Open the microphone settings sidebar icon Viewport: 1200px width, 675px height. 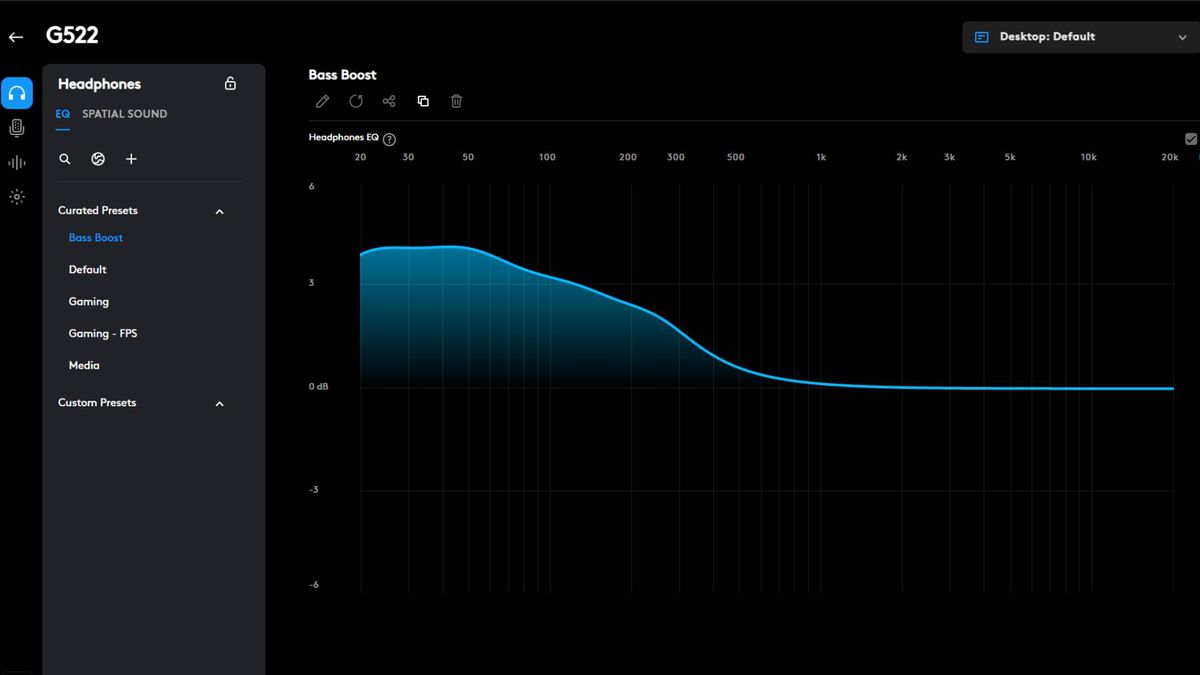16,128
